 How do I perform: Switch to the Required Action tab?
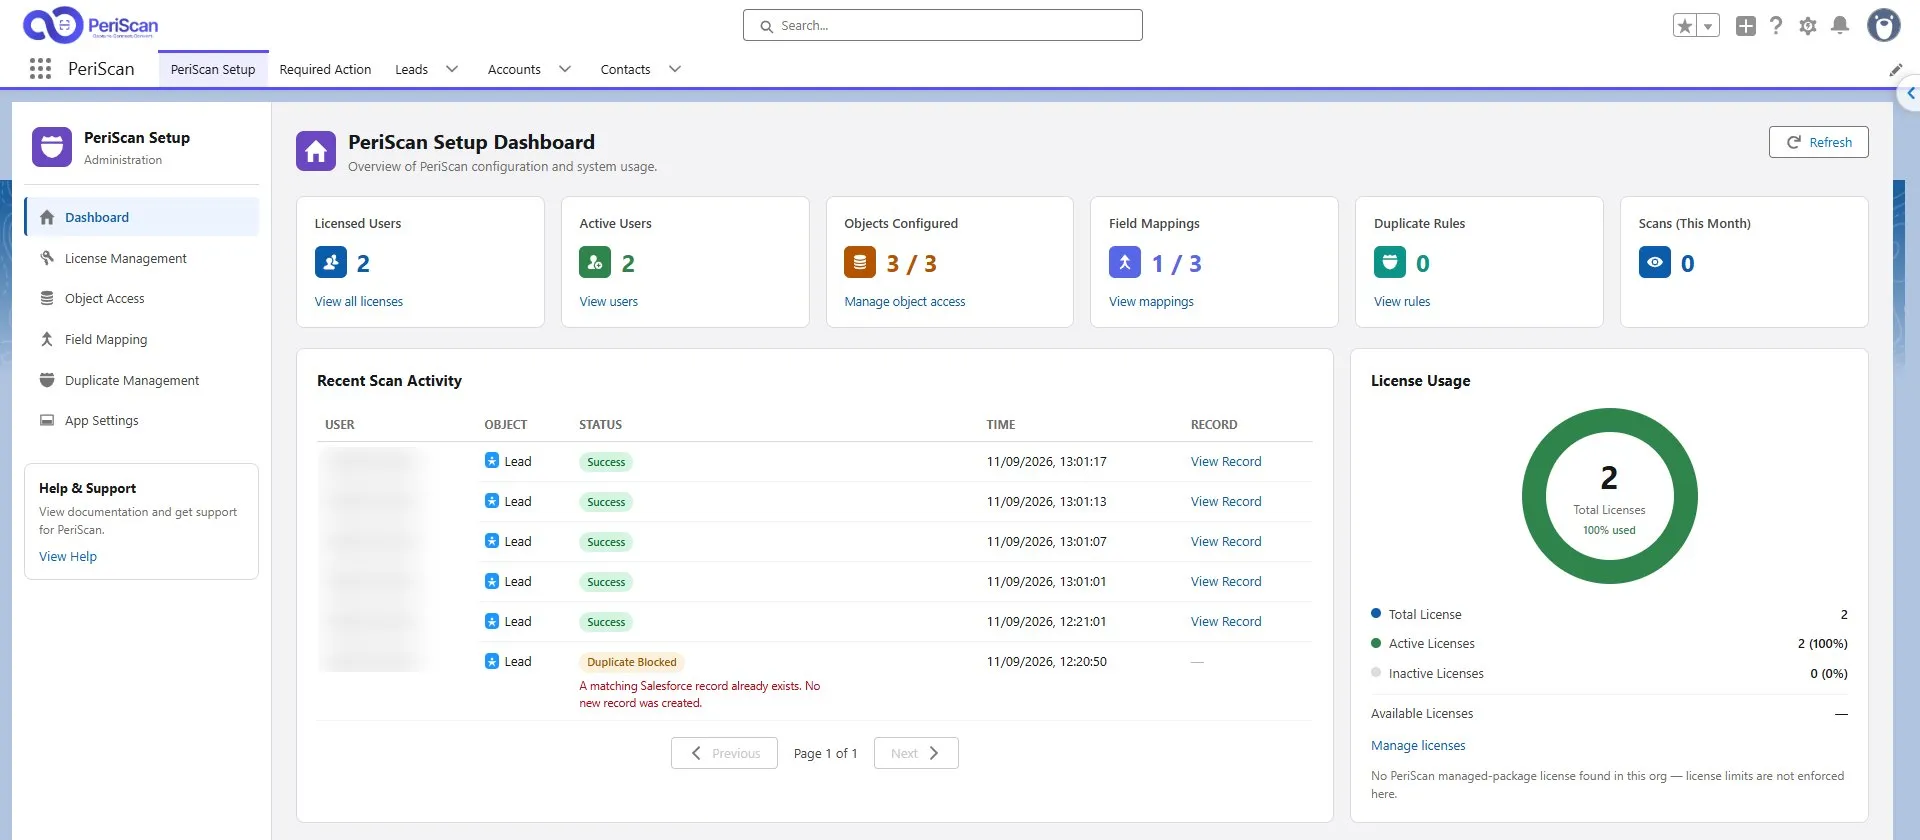click(325, 70)
